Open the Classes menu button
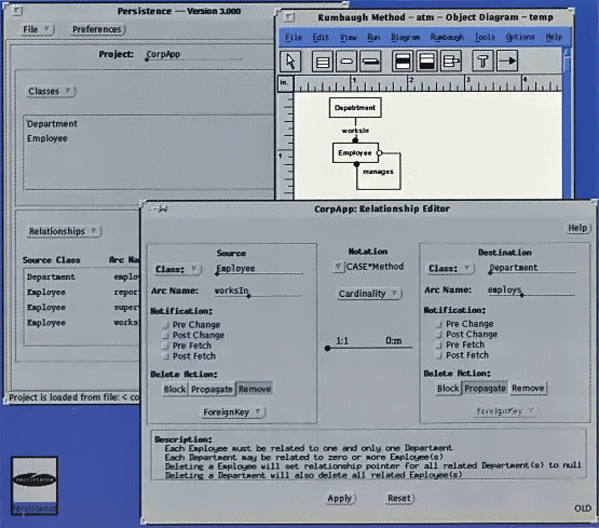The height and width of the screenshot is (528, 599). 51,91
